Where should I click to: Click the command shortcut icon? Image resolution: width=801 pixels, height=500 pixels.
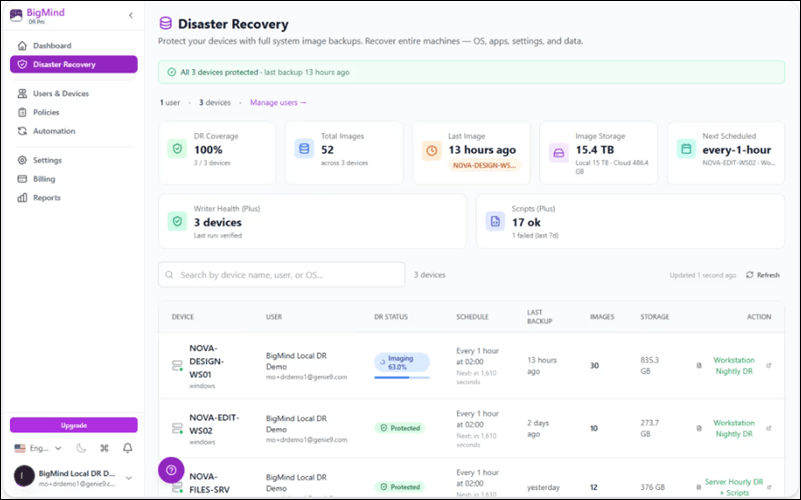(104, 448)
